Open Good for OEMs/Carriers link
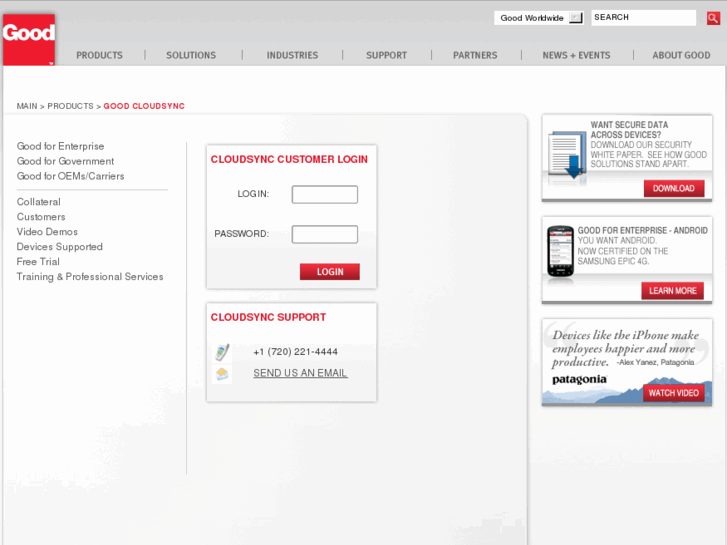Screen dimensions: 727x545 70,176
